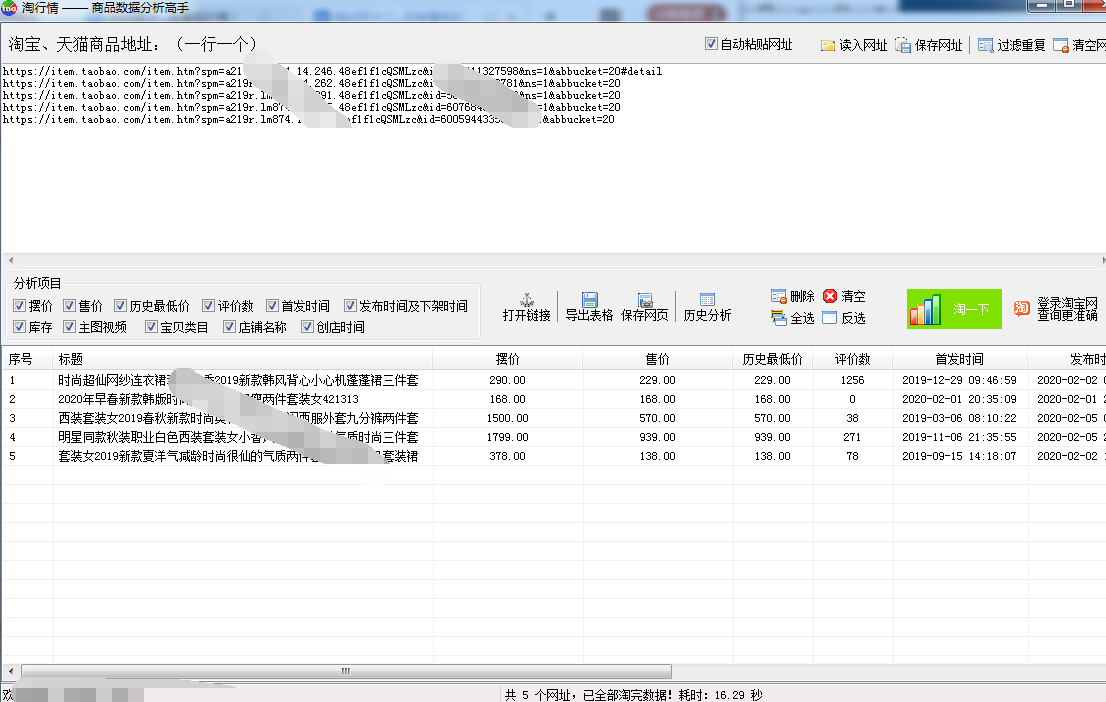
Task: Select row 5 title 套装女2019新款夏洋气减龄
Action: tap(238, 456)
